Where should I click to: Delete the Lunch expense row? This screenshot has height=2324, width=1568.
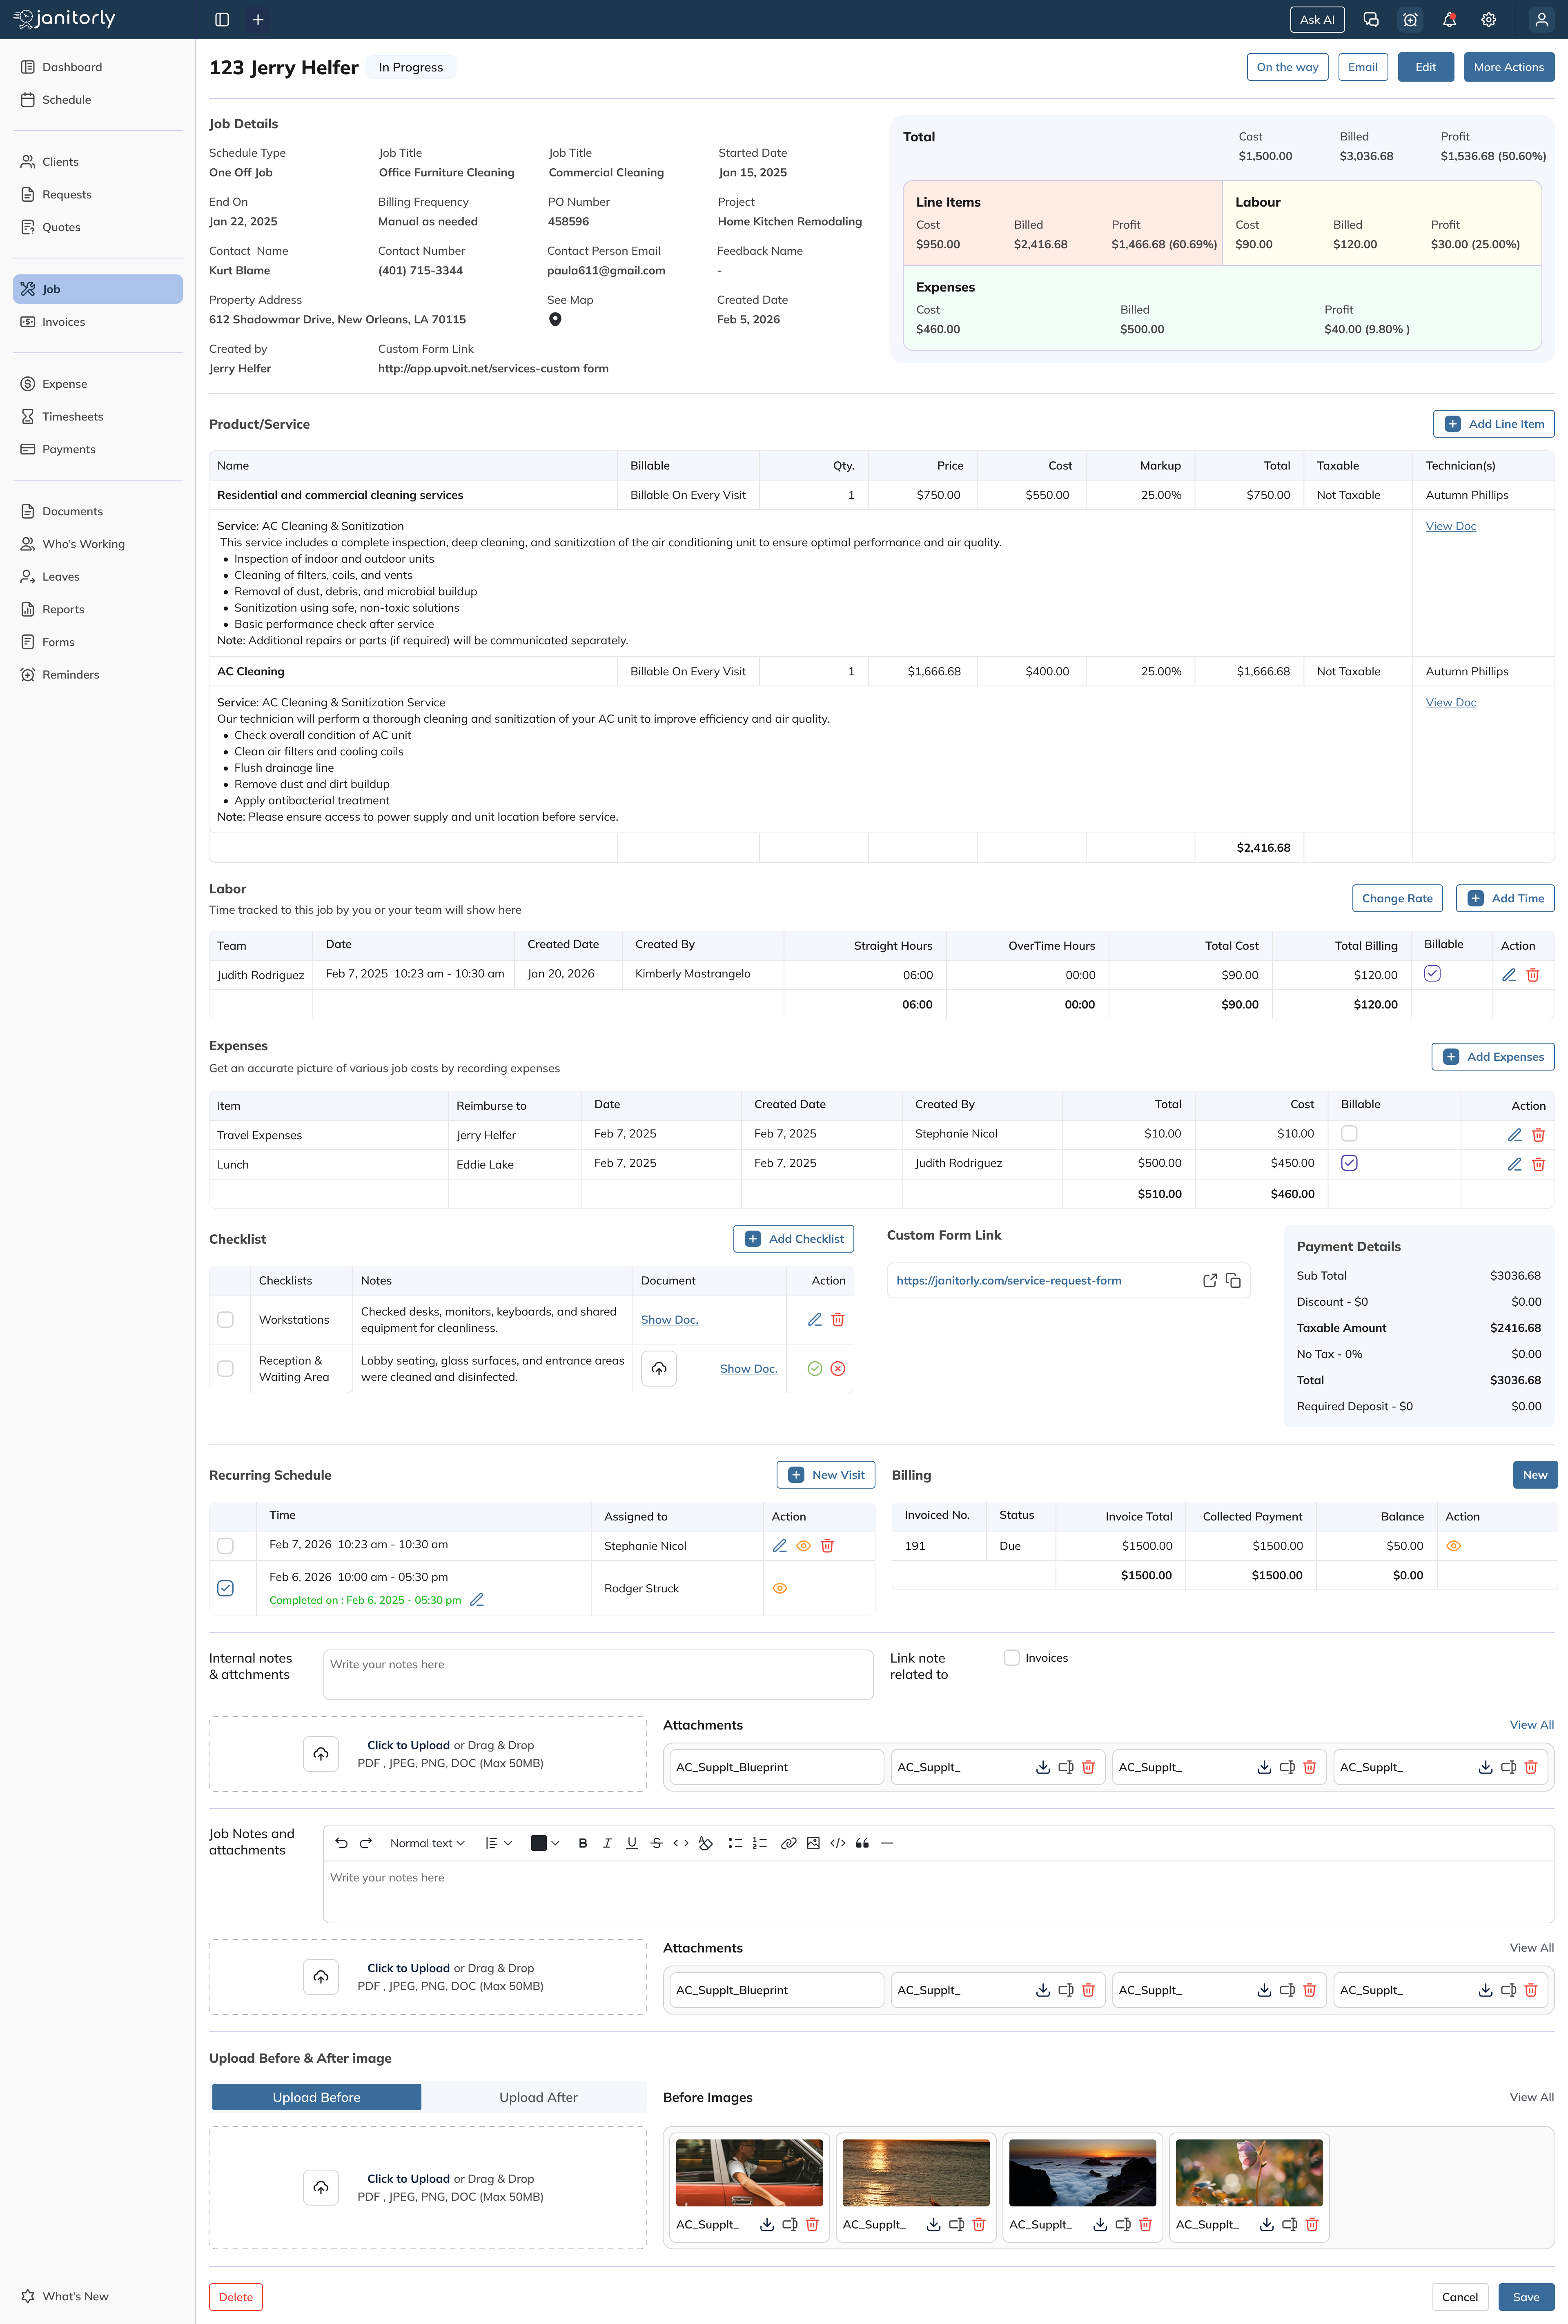(x=1538, y=1164)
